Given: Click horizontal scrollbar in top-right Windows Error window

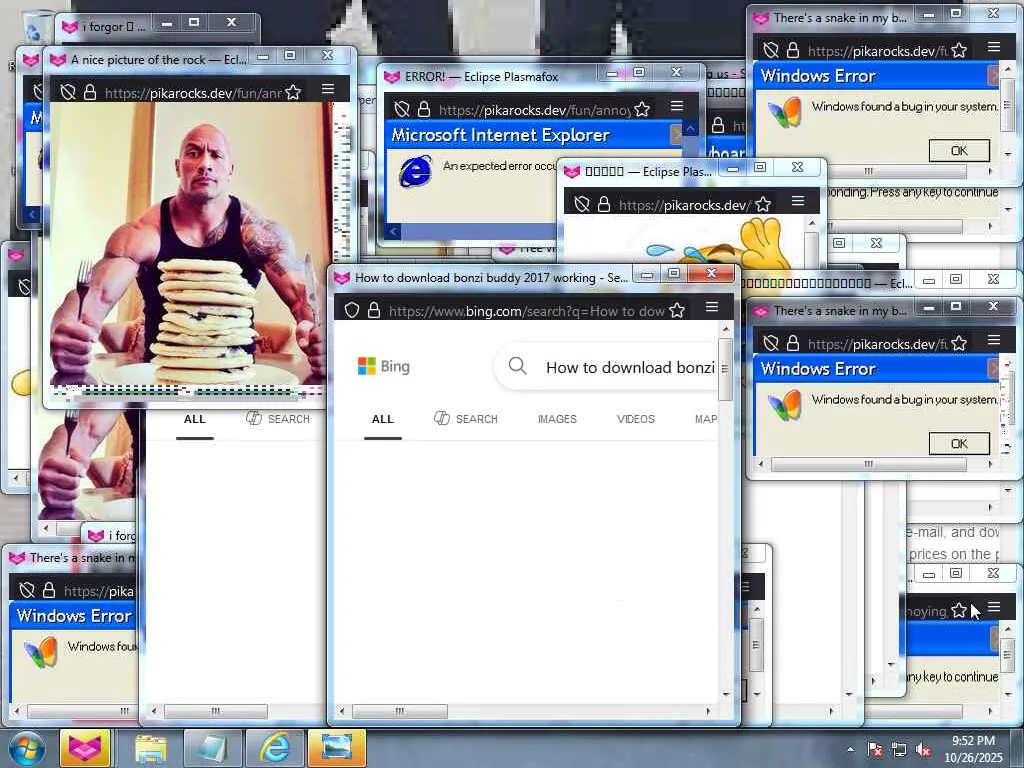Looking at the screenshot, I should pyautogui.click(x=869, y=171).
